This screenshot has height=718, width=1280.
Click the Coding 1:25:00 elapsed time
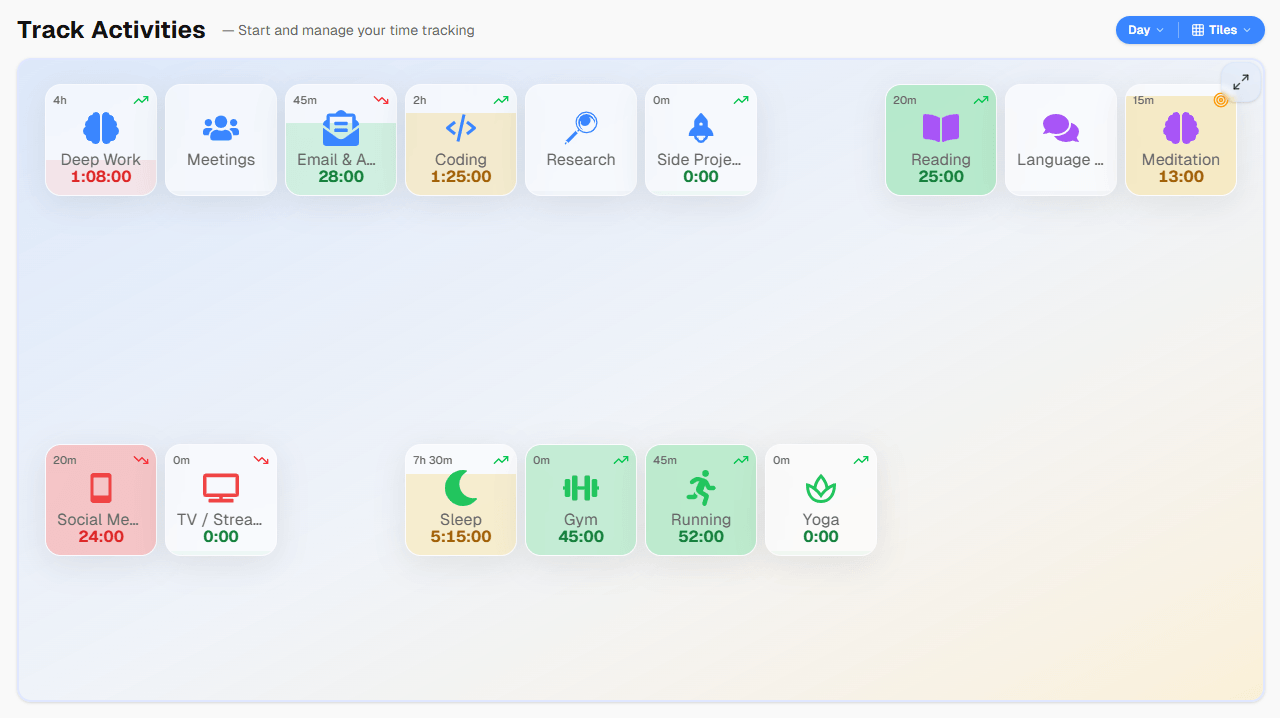(x=461, y=177)
